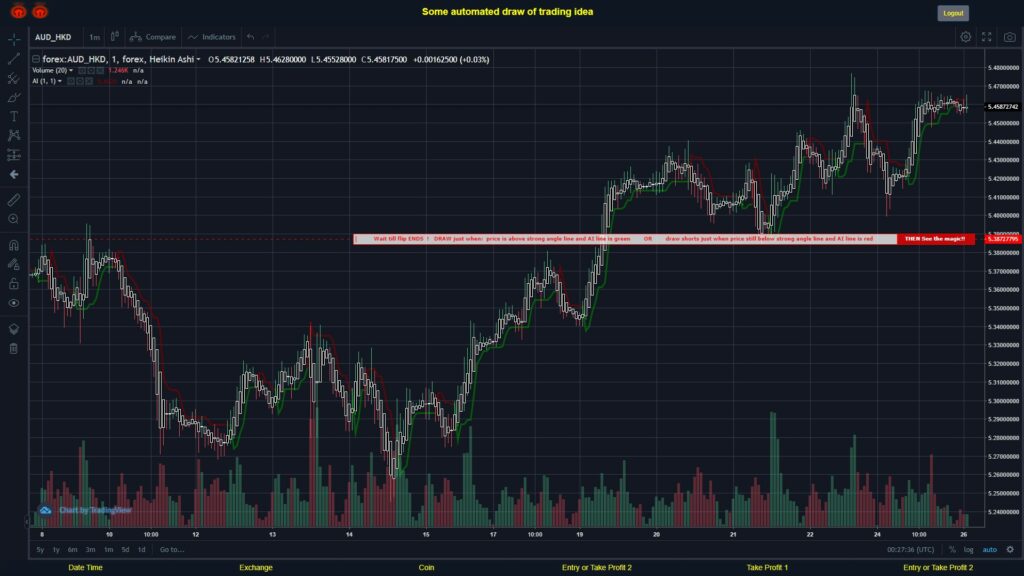1024x576 pixels.
Task: Click the AUD_HKD symbol field
Action: 54,37
